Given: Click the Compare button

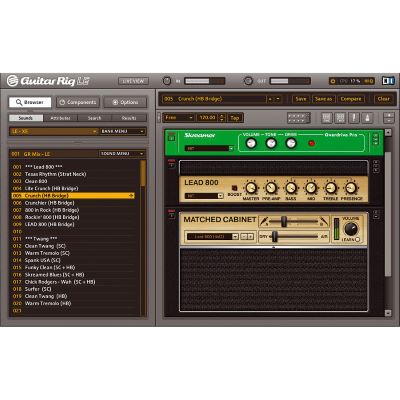Looking at the screenshot, I should (x=351, y=99).
